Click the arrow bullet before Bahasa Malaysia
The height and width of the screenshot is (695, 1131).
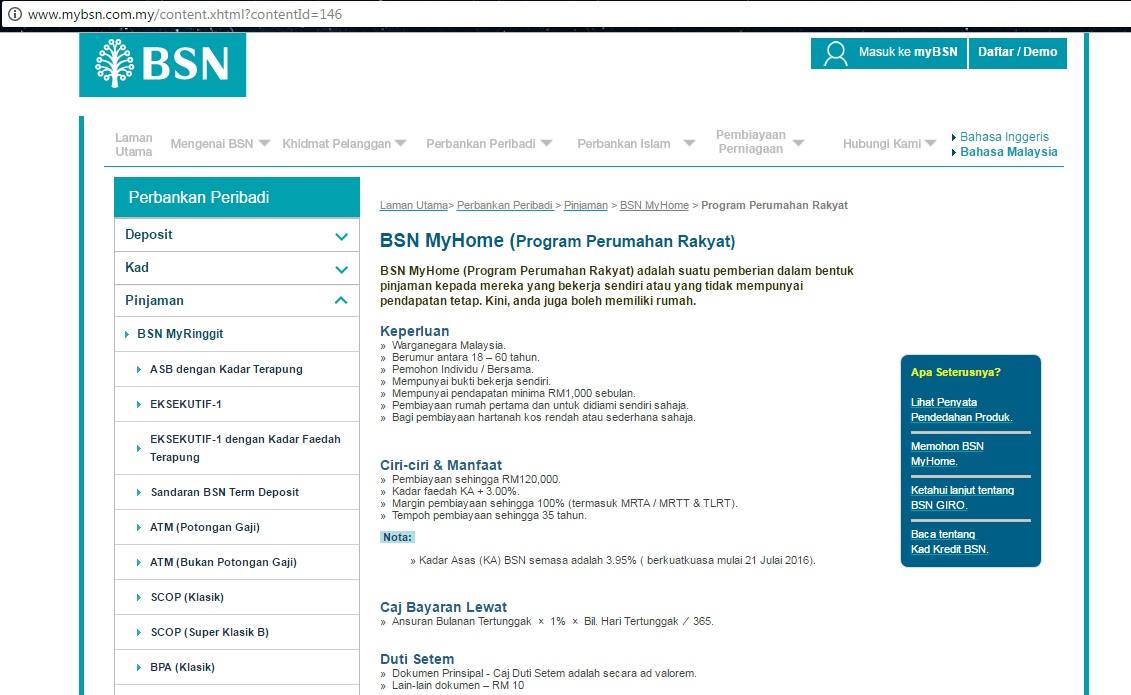[x=954, y=152]
